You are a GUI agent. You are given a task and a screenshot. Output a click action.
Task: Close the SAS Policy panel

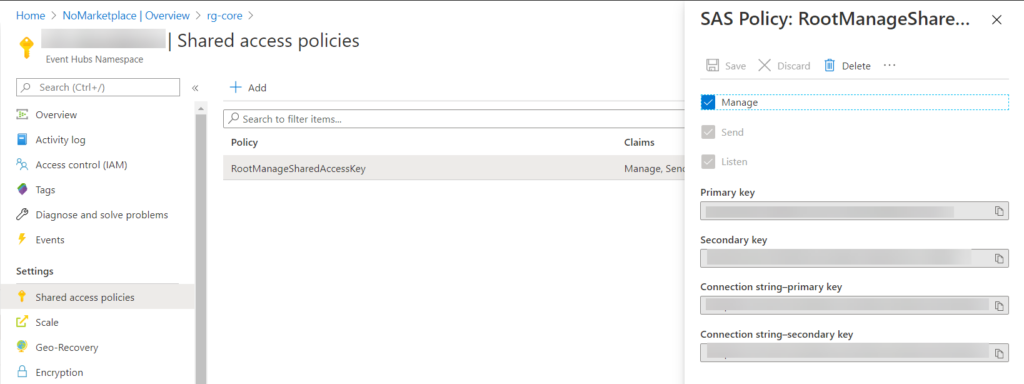(x=997, y=20)
